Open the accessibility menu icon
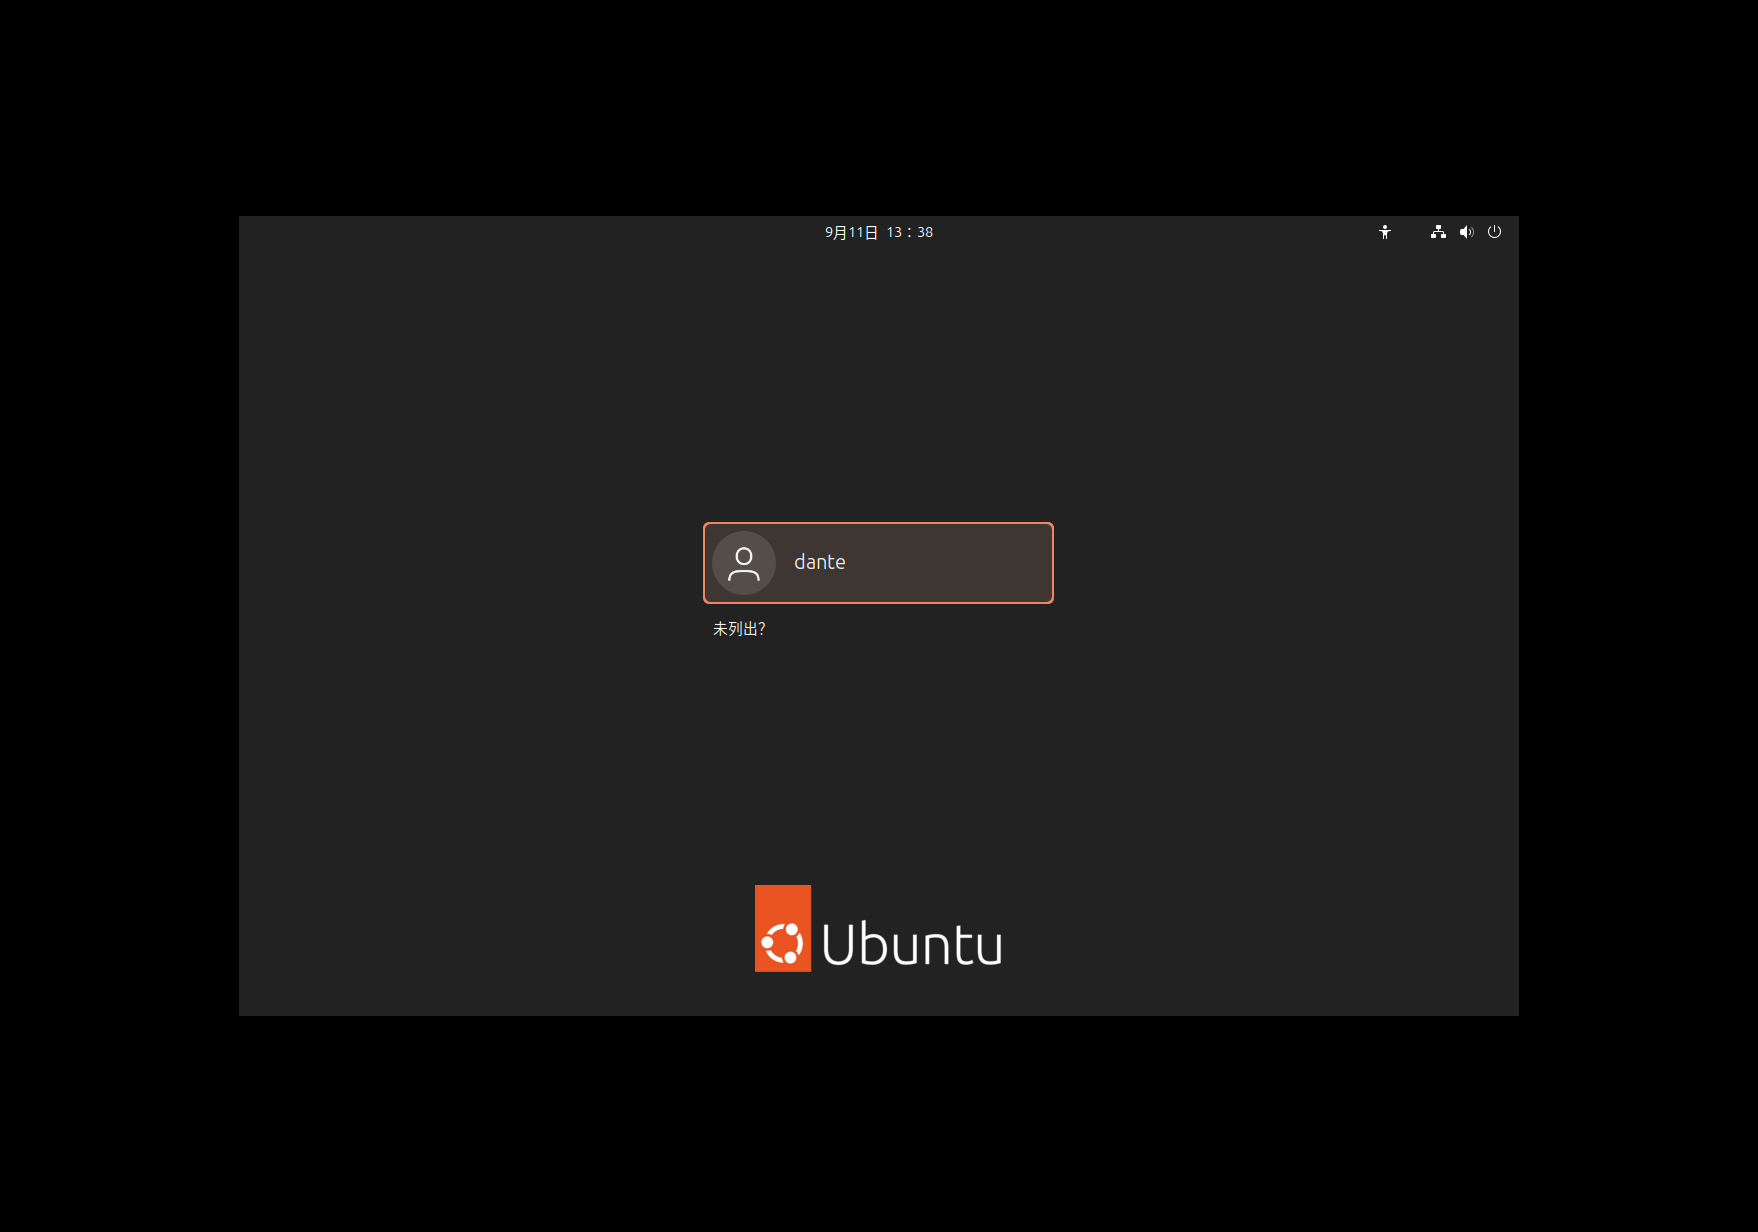The width and height of the screenshot is (1758, 1232). (x=1385, y=232)
